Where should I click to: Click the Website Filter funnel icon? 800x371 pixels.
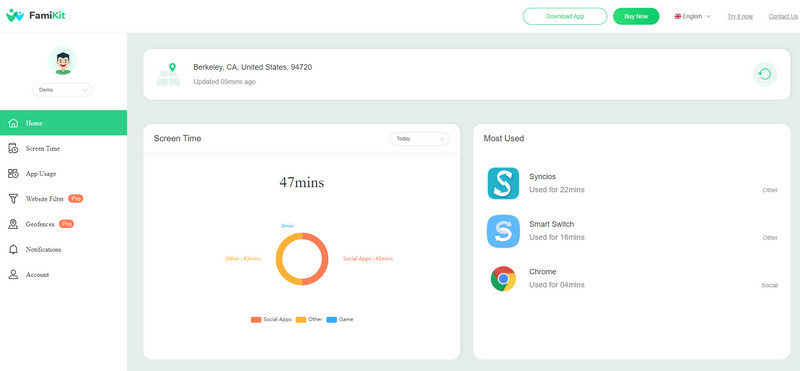point(13,199)
